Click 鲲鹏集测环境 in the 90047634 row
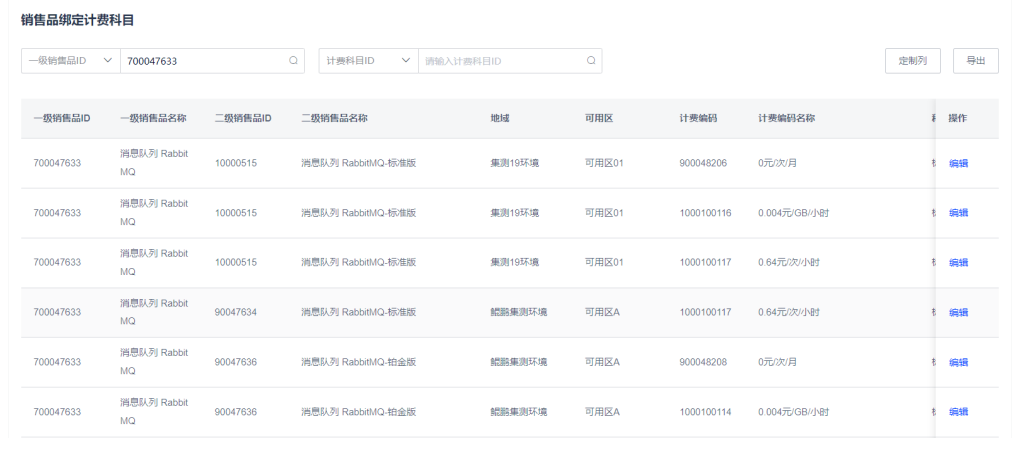Image resolution: width=1021 pixels, height=456 pixels. [519, 312]
